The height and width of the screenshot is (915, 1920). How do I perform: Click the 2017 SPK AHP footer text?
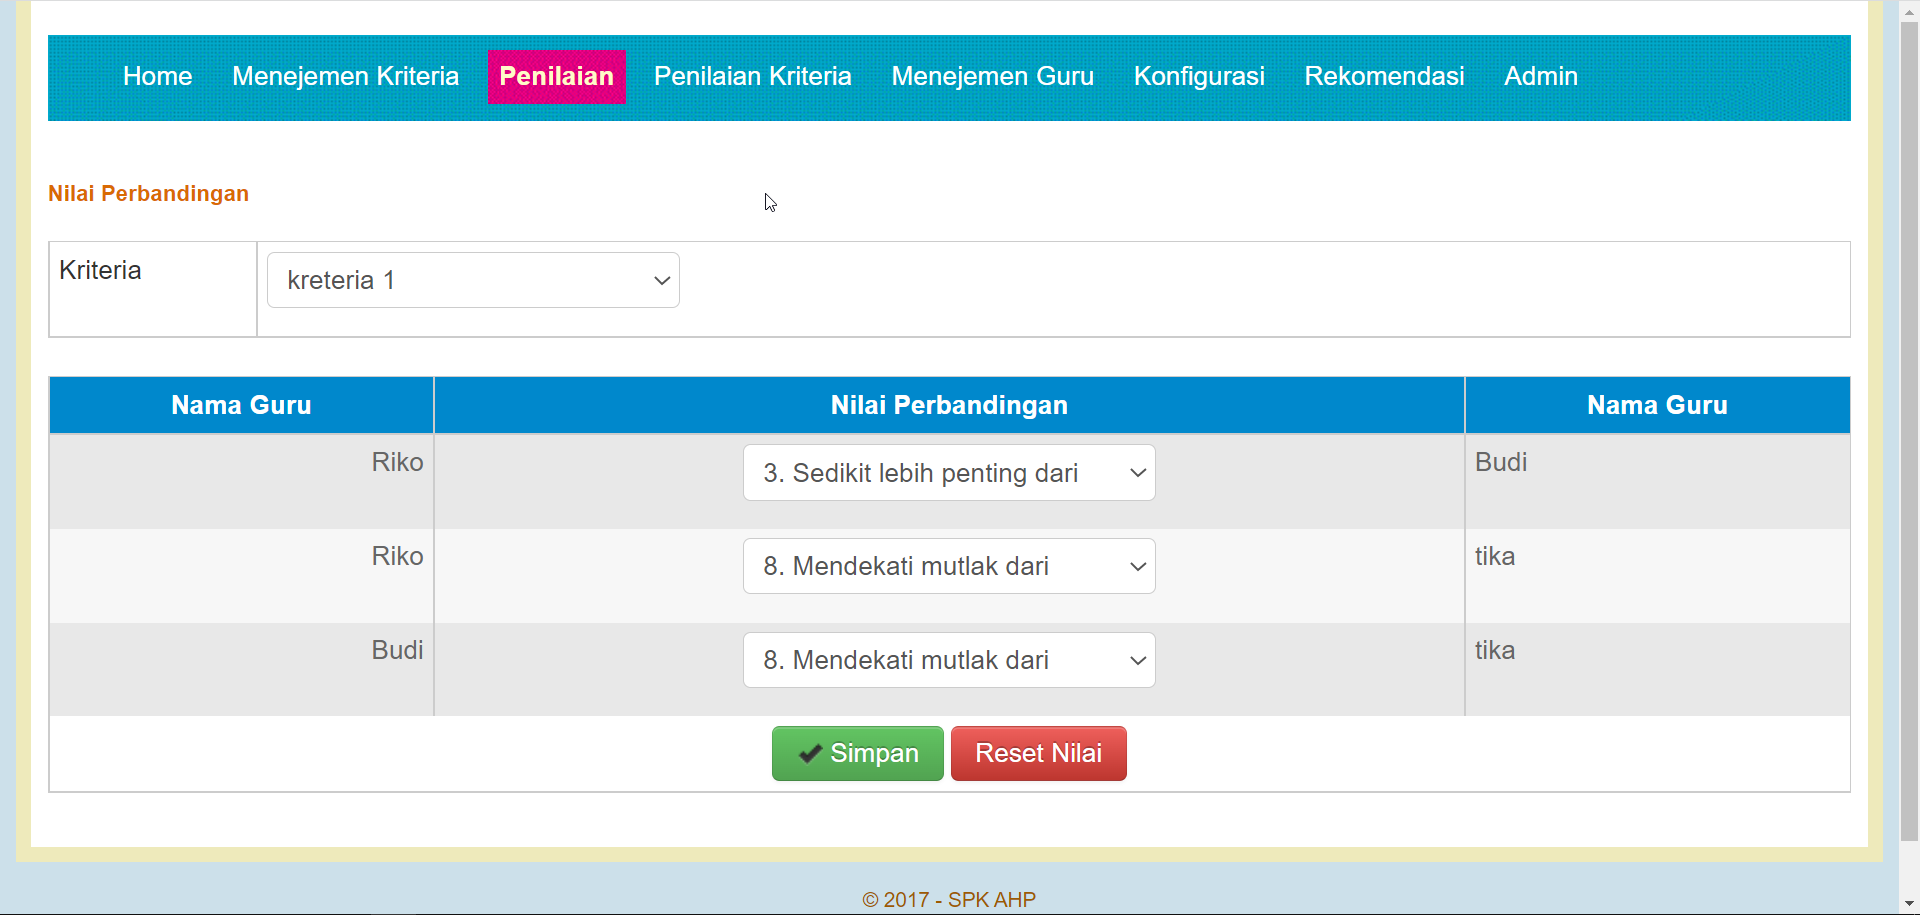(949, 899)
